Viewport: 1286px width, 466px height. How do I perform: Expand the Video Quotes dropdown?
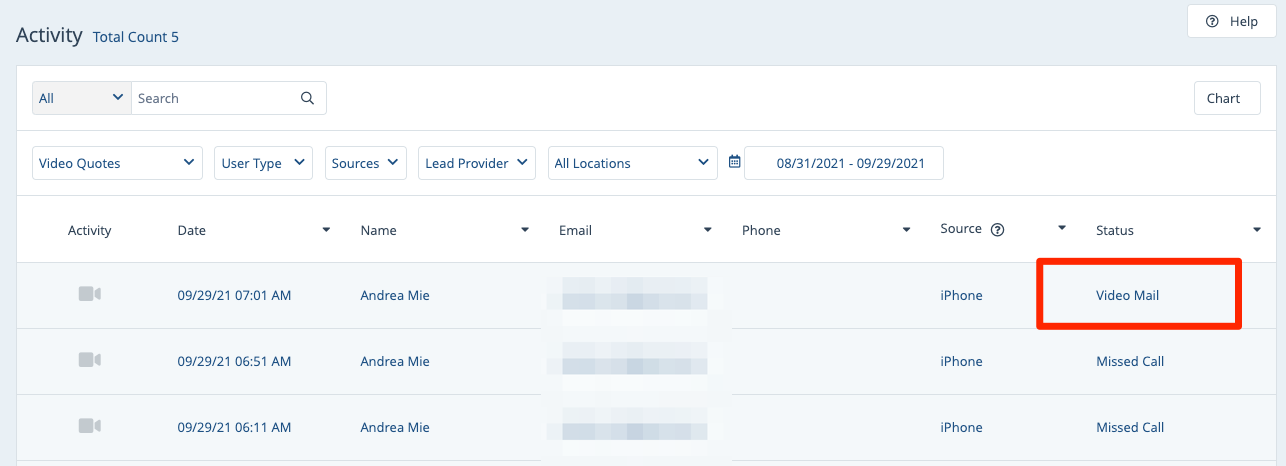point(117,163)
